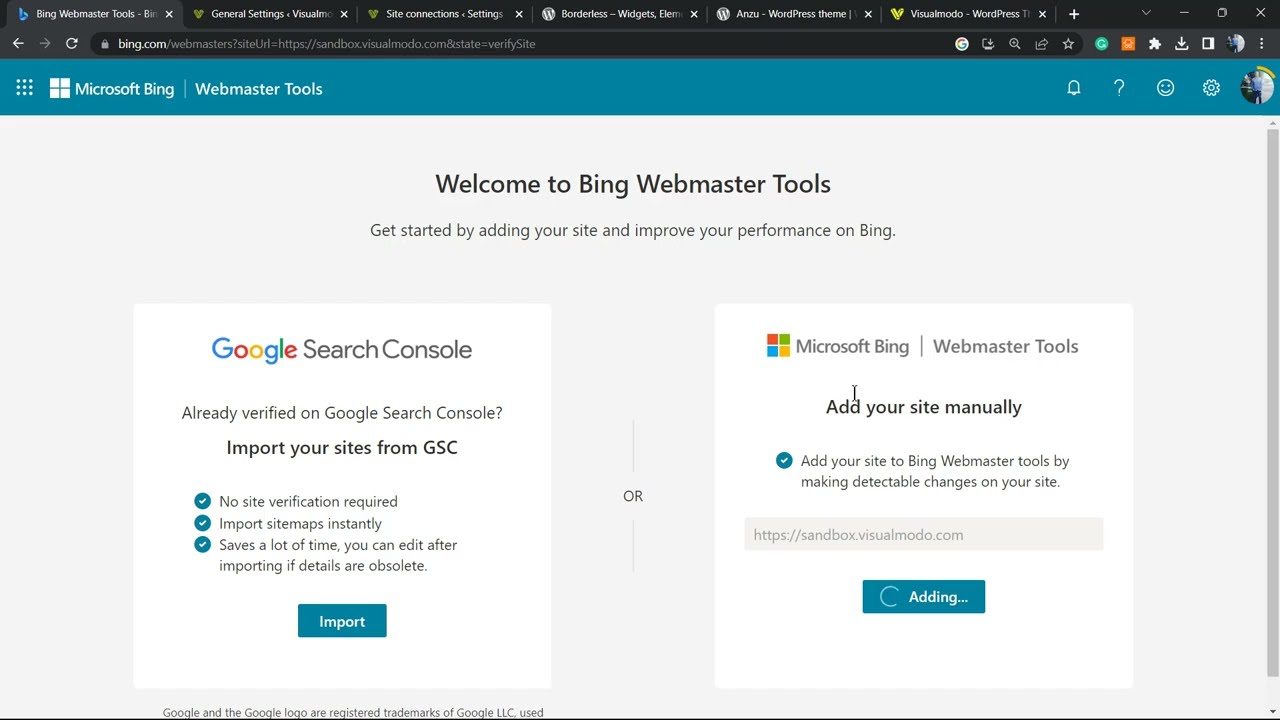Bookmark this page with star icon
Viewport: 1280px width, 720px height.
coord(1068,44)
